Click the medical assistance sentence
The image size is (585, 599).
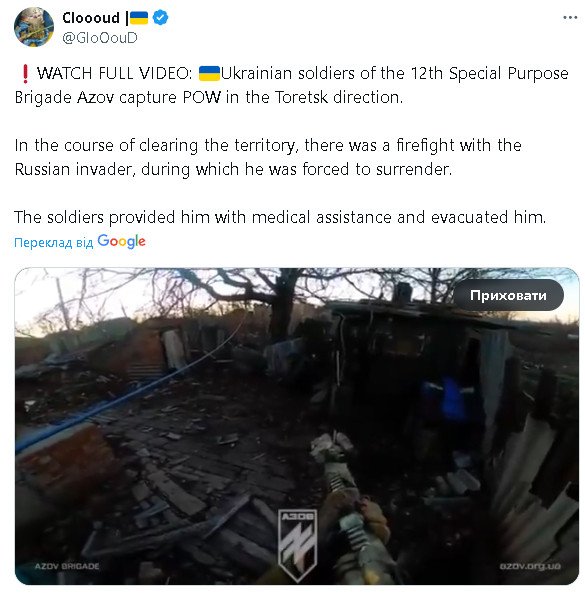click(x=280, y=217)
